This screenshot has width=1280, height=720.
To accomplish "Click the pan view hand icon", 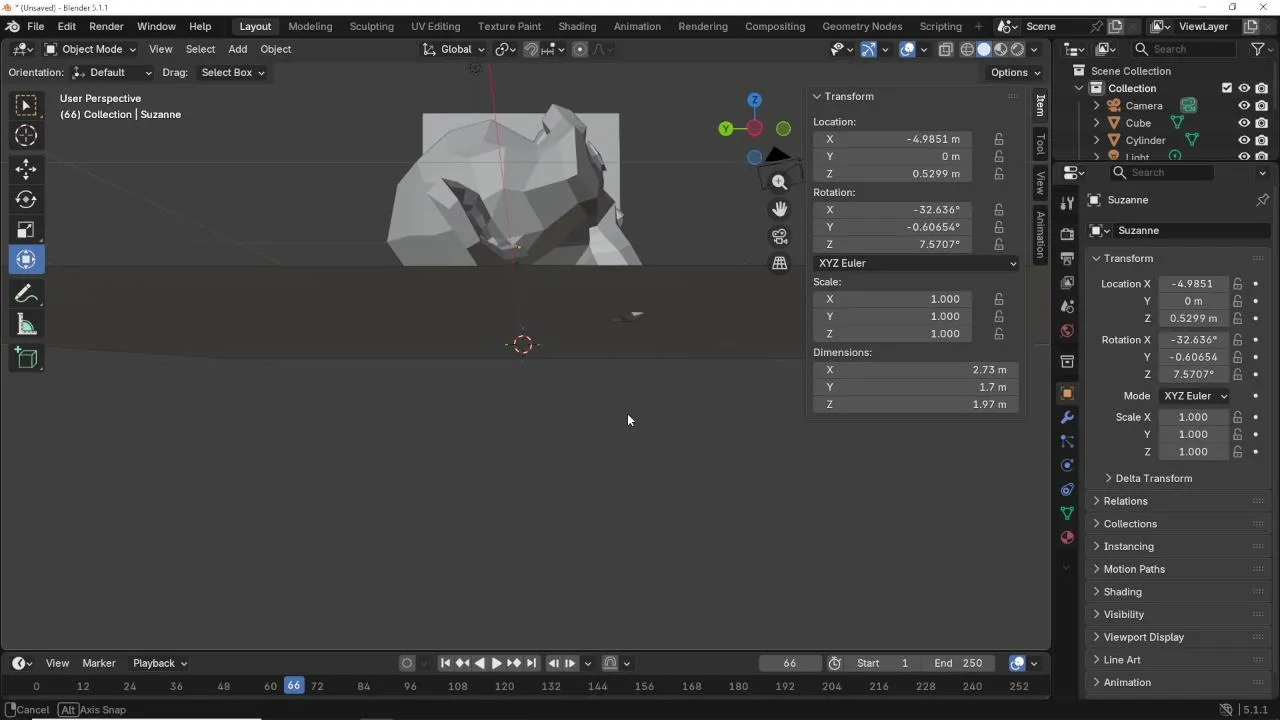I will click(780, 209).
